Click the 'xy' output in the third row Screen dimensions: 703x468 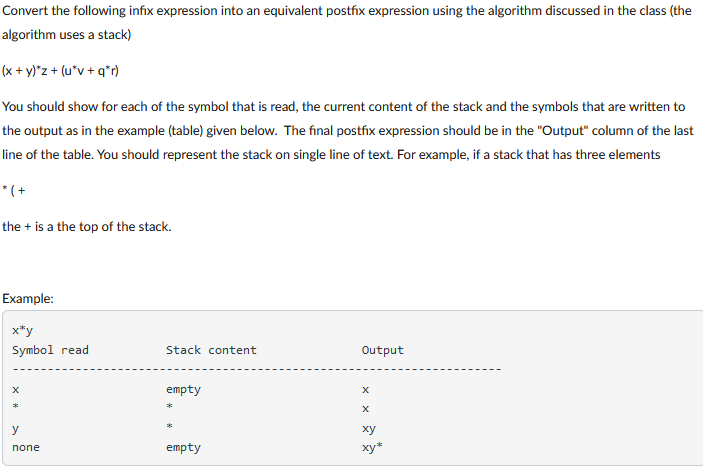point(369,429)
